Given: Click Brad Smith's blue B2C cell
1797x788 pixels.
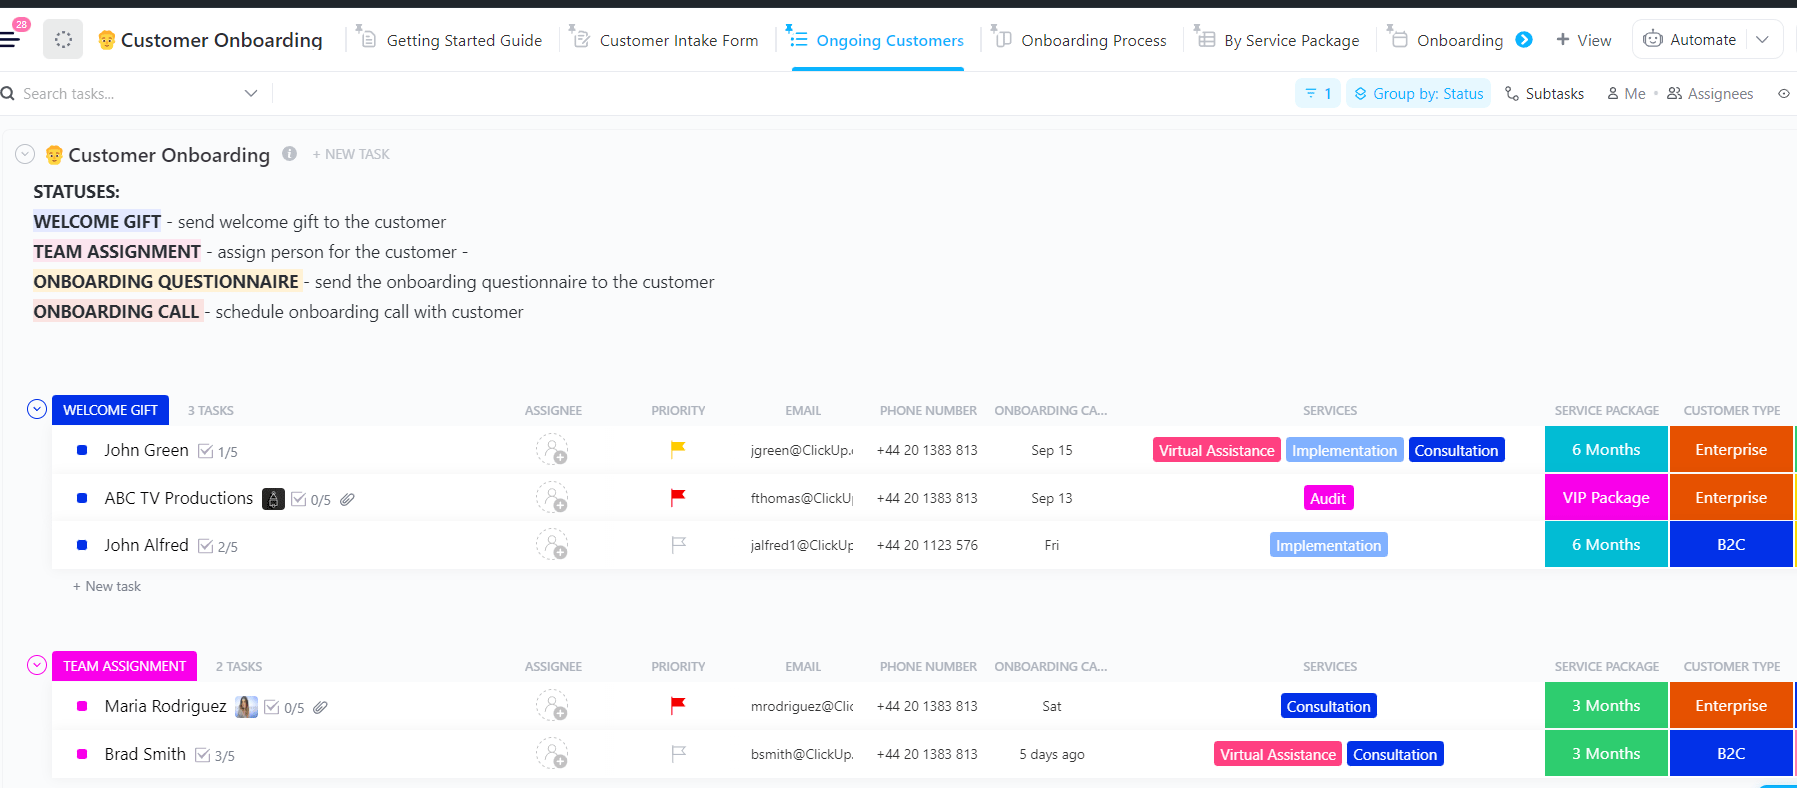Looking at the screenshot, I should [x=1731, y=754].
